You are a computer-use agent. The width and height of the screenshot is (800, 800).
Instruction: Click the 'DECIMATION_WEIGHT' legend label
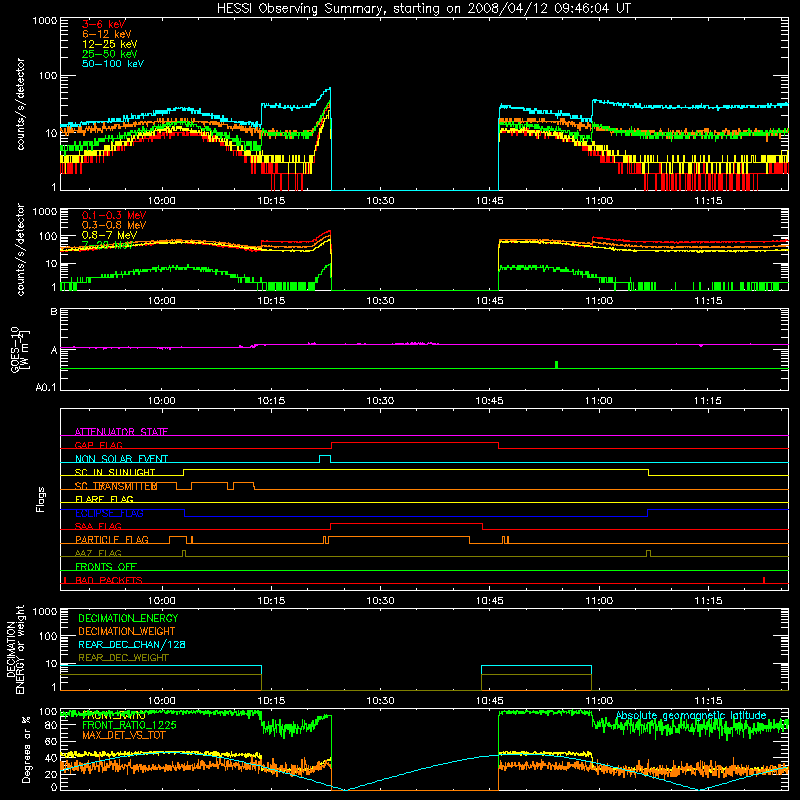[127, 631]
